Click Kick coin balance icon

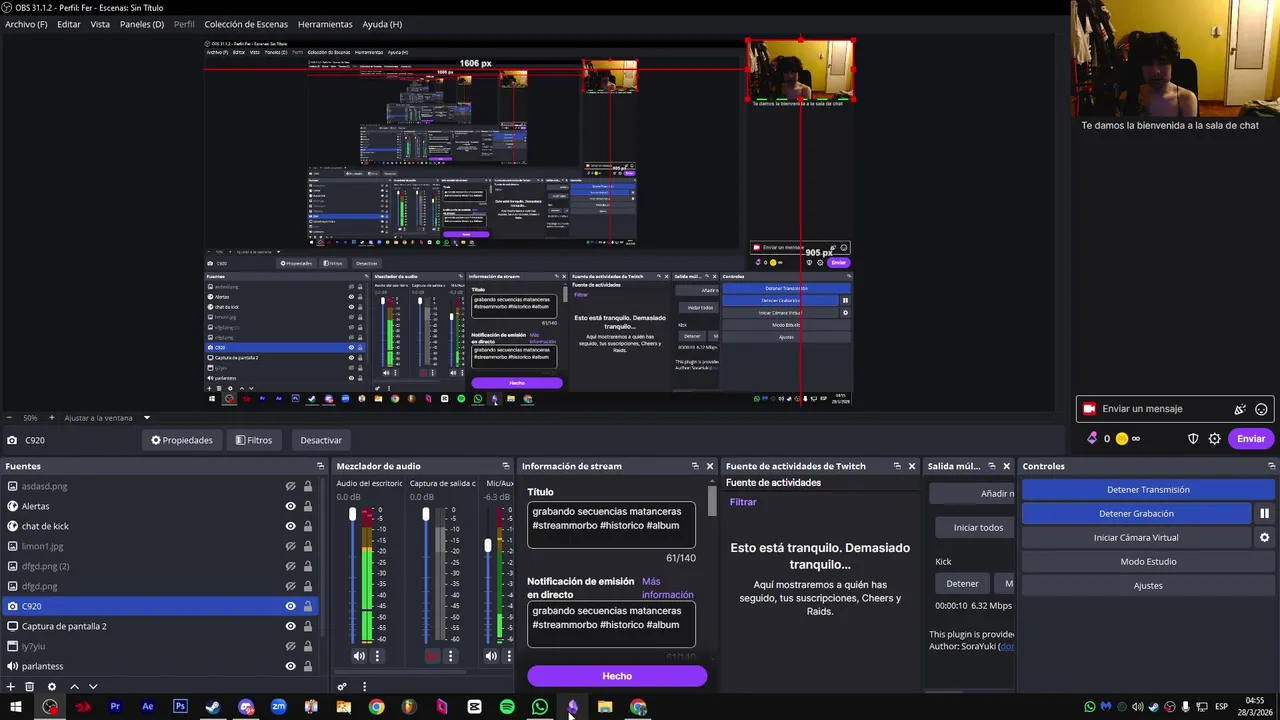1122,438
